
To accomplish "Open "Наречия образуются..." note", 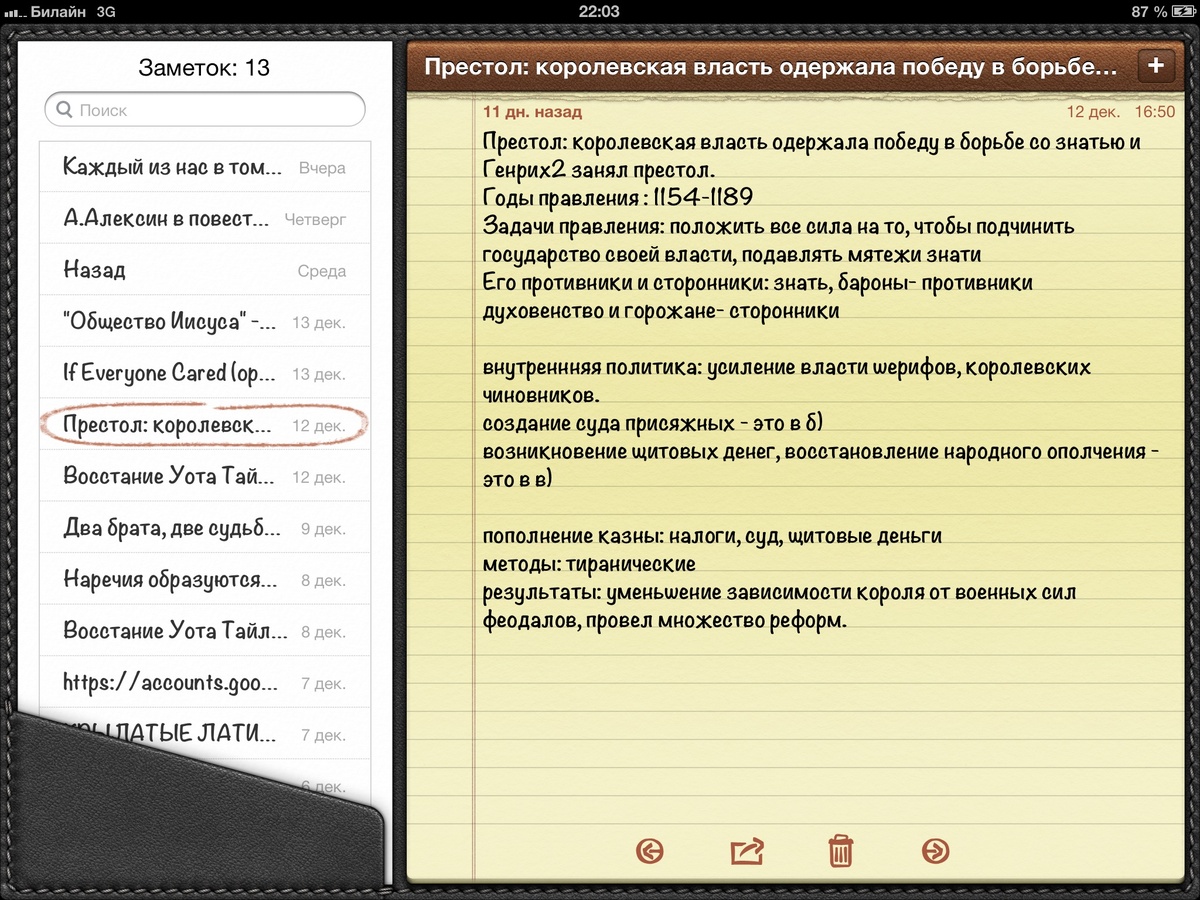I will pyautogui.click(x=205, y=580).
